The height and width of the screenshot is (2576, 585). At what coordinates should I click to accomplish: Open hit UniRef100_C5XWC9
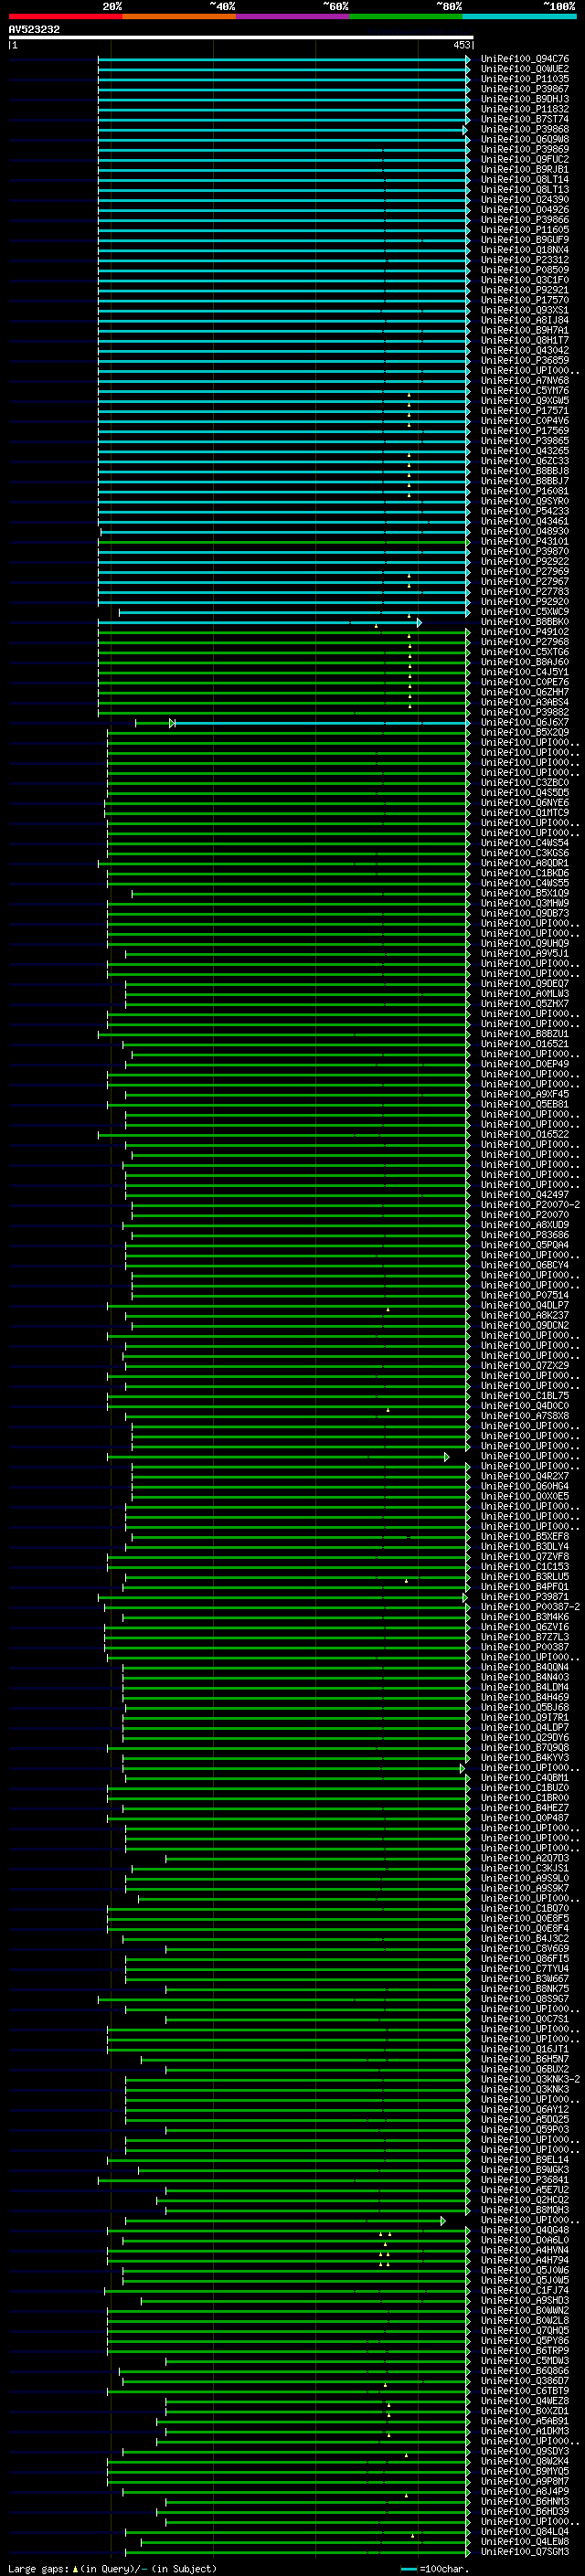tap(525, 612)
